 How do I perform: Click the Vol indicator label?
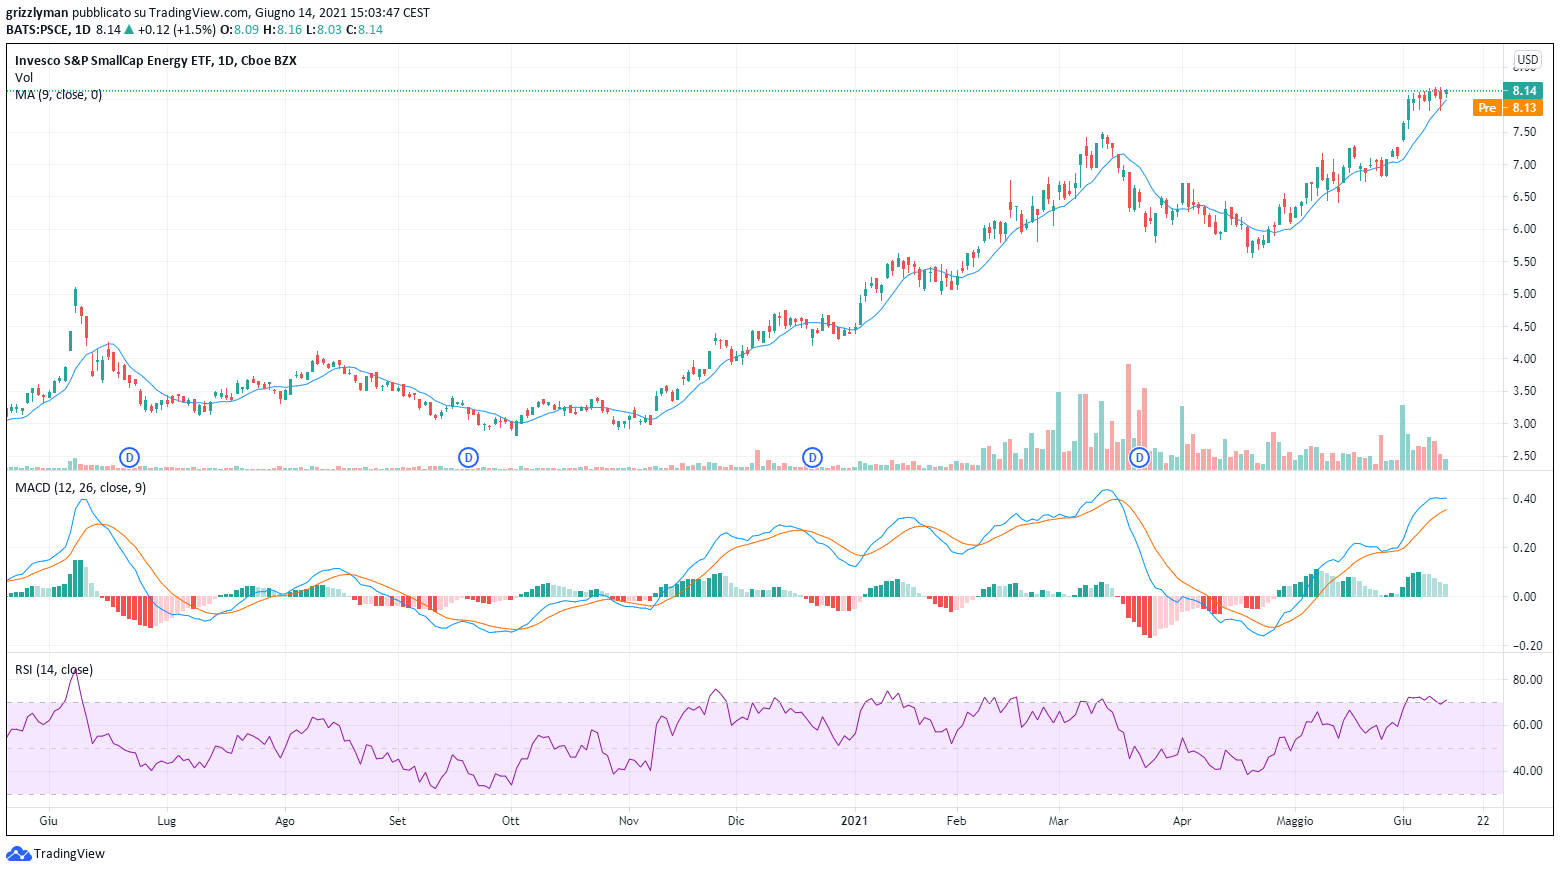coord(24,77)
